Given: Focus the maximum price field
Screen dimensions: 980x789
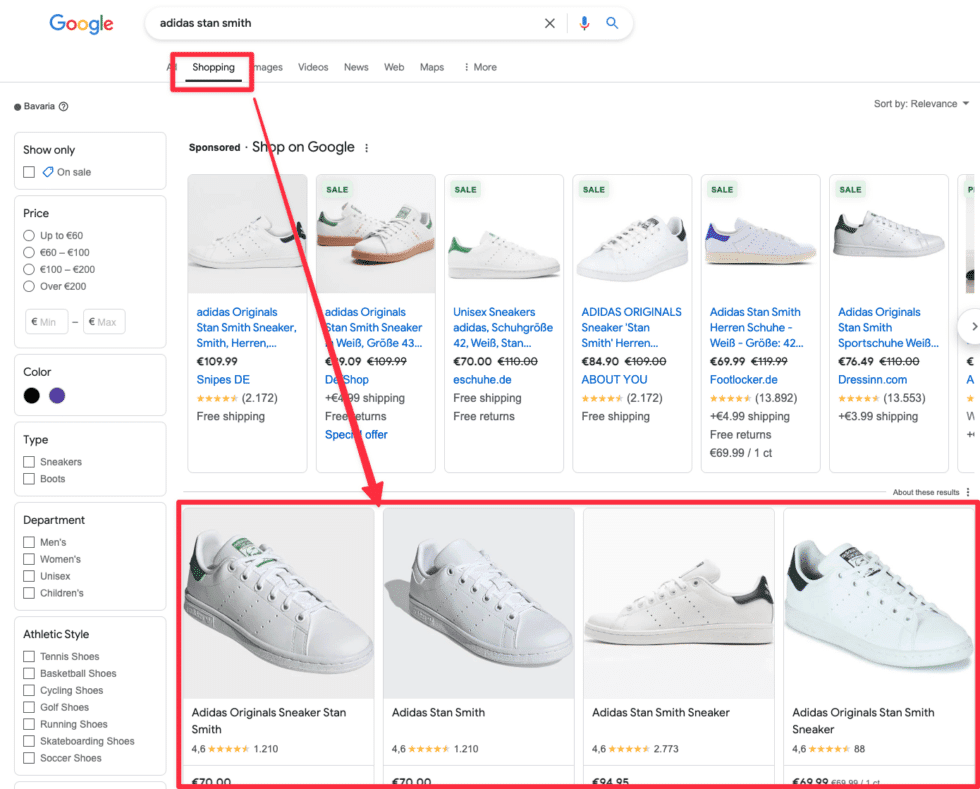Looking at the screenshot, I should (x=104, y=322).
